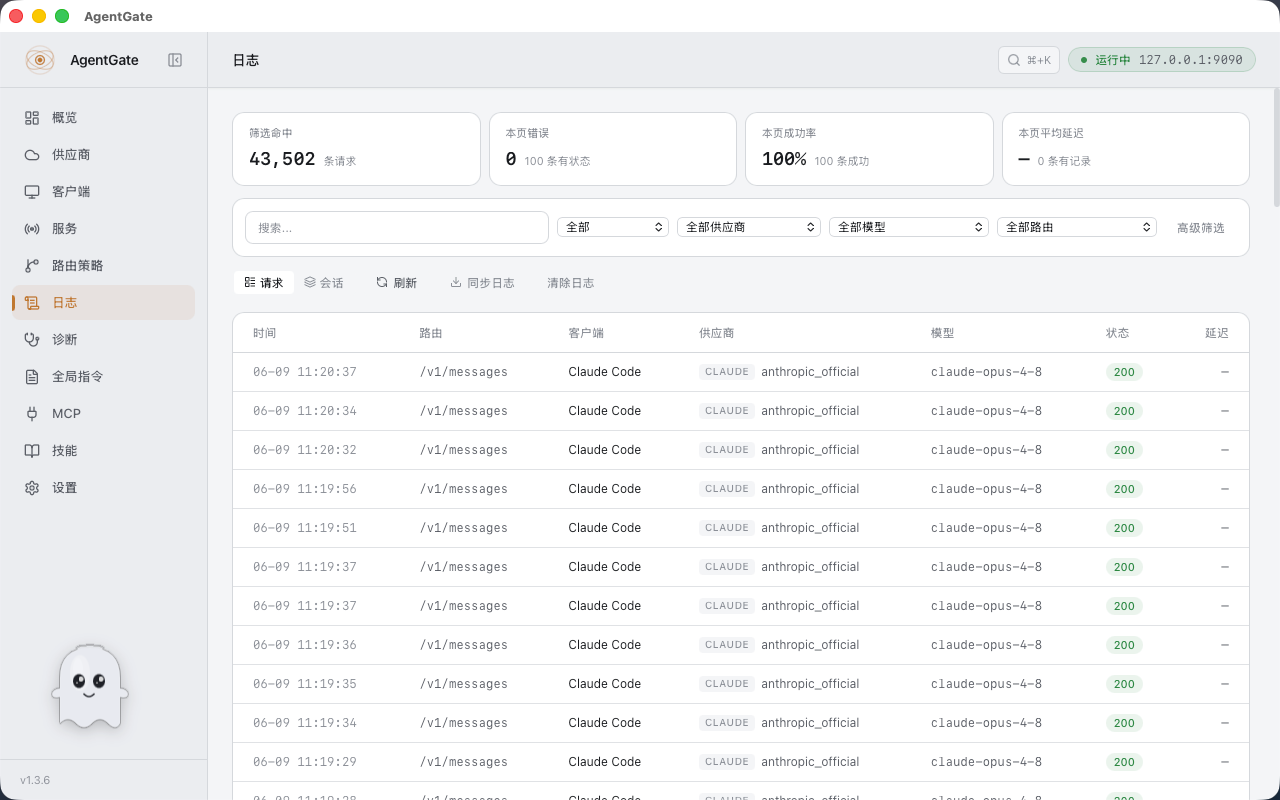Open 诊断 in the sidebar
This screenshot has width=1280, height=800.
tap(103, 340)
